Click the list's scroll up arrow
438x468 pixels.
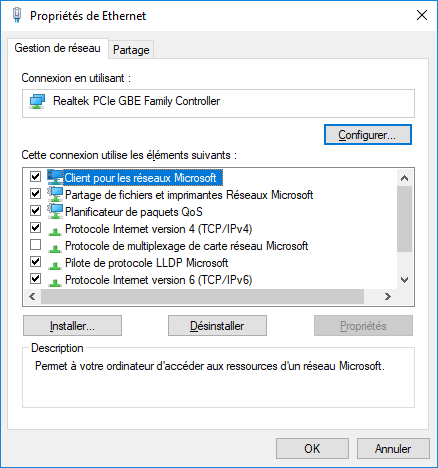point(405,178)
